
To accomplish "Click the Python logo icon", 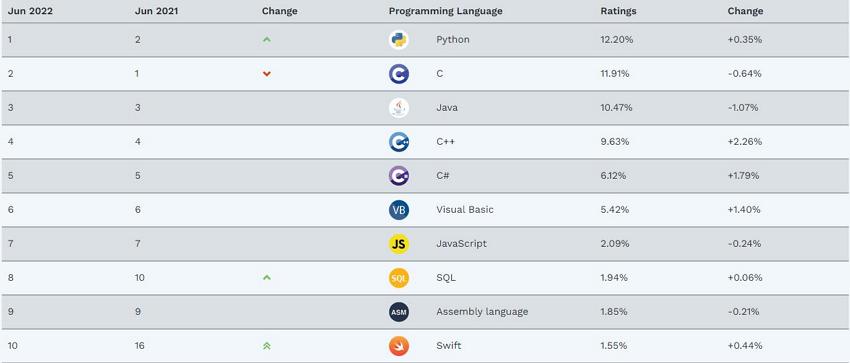I will pos(398,40).
